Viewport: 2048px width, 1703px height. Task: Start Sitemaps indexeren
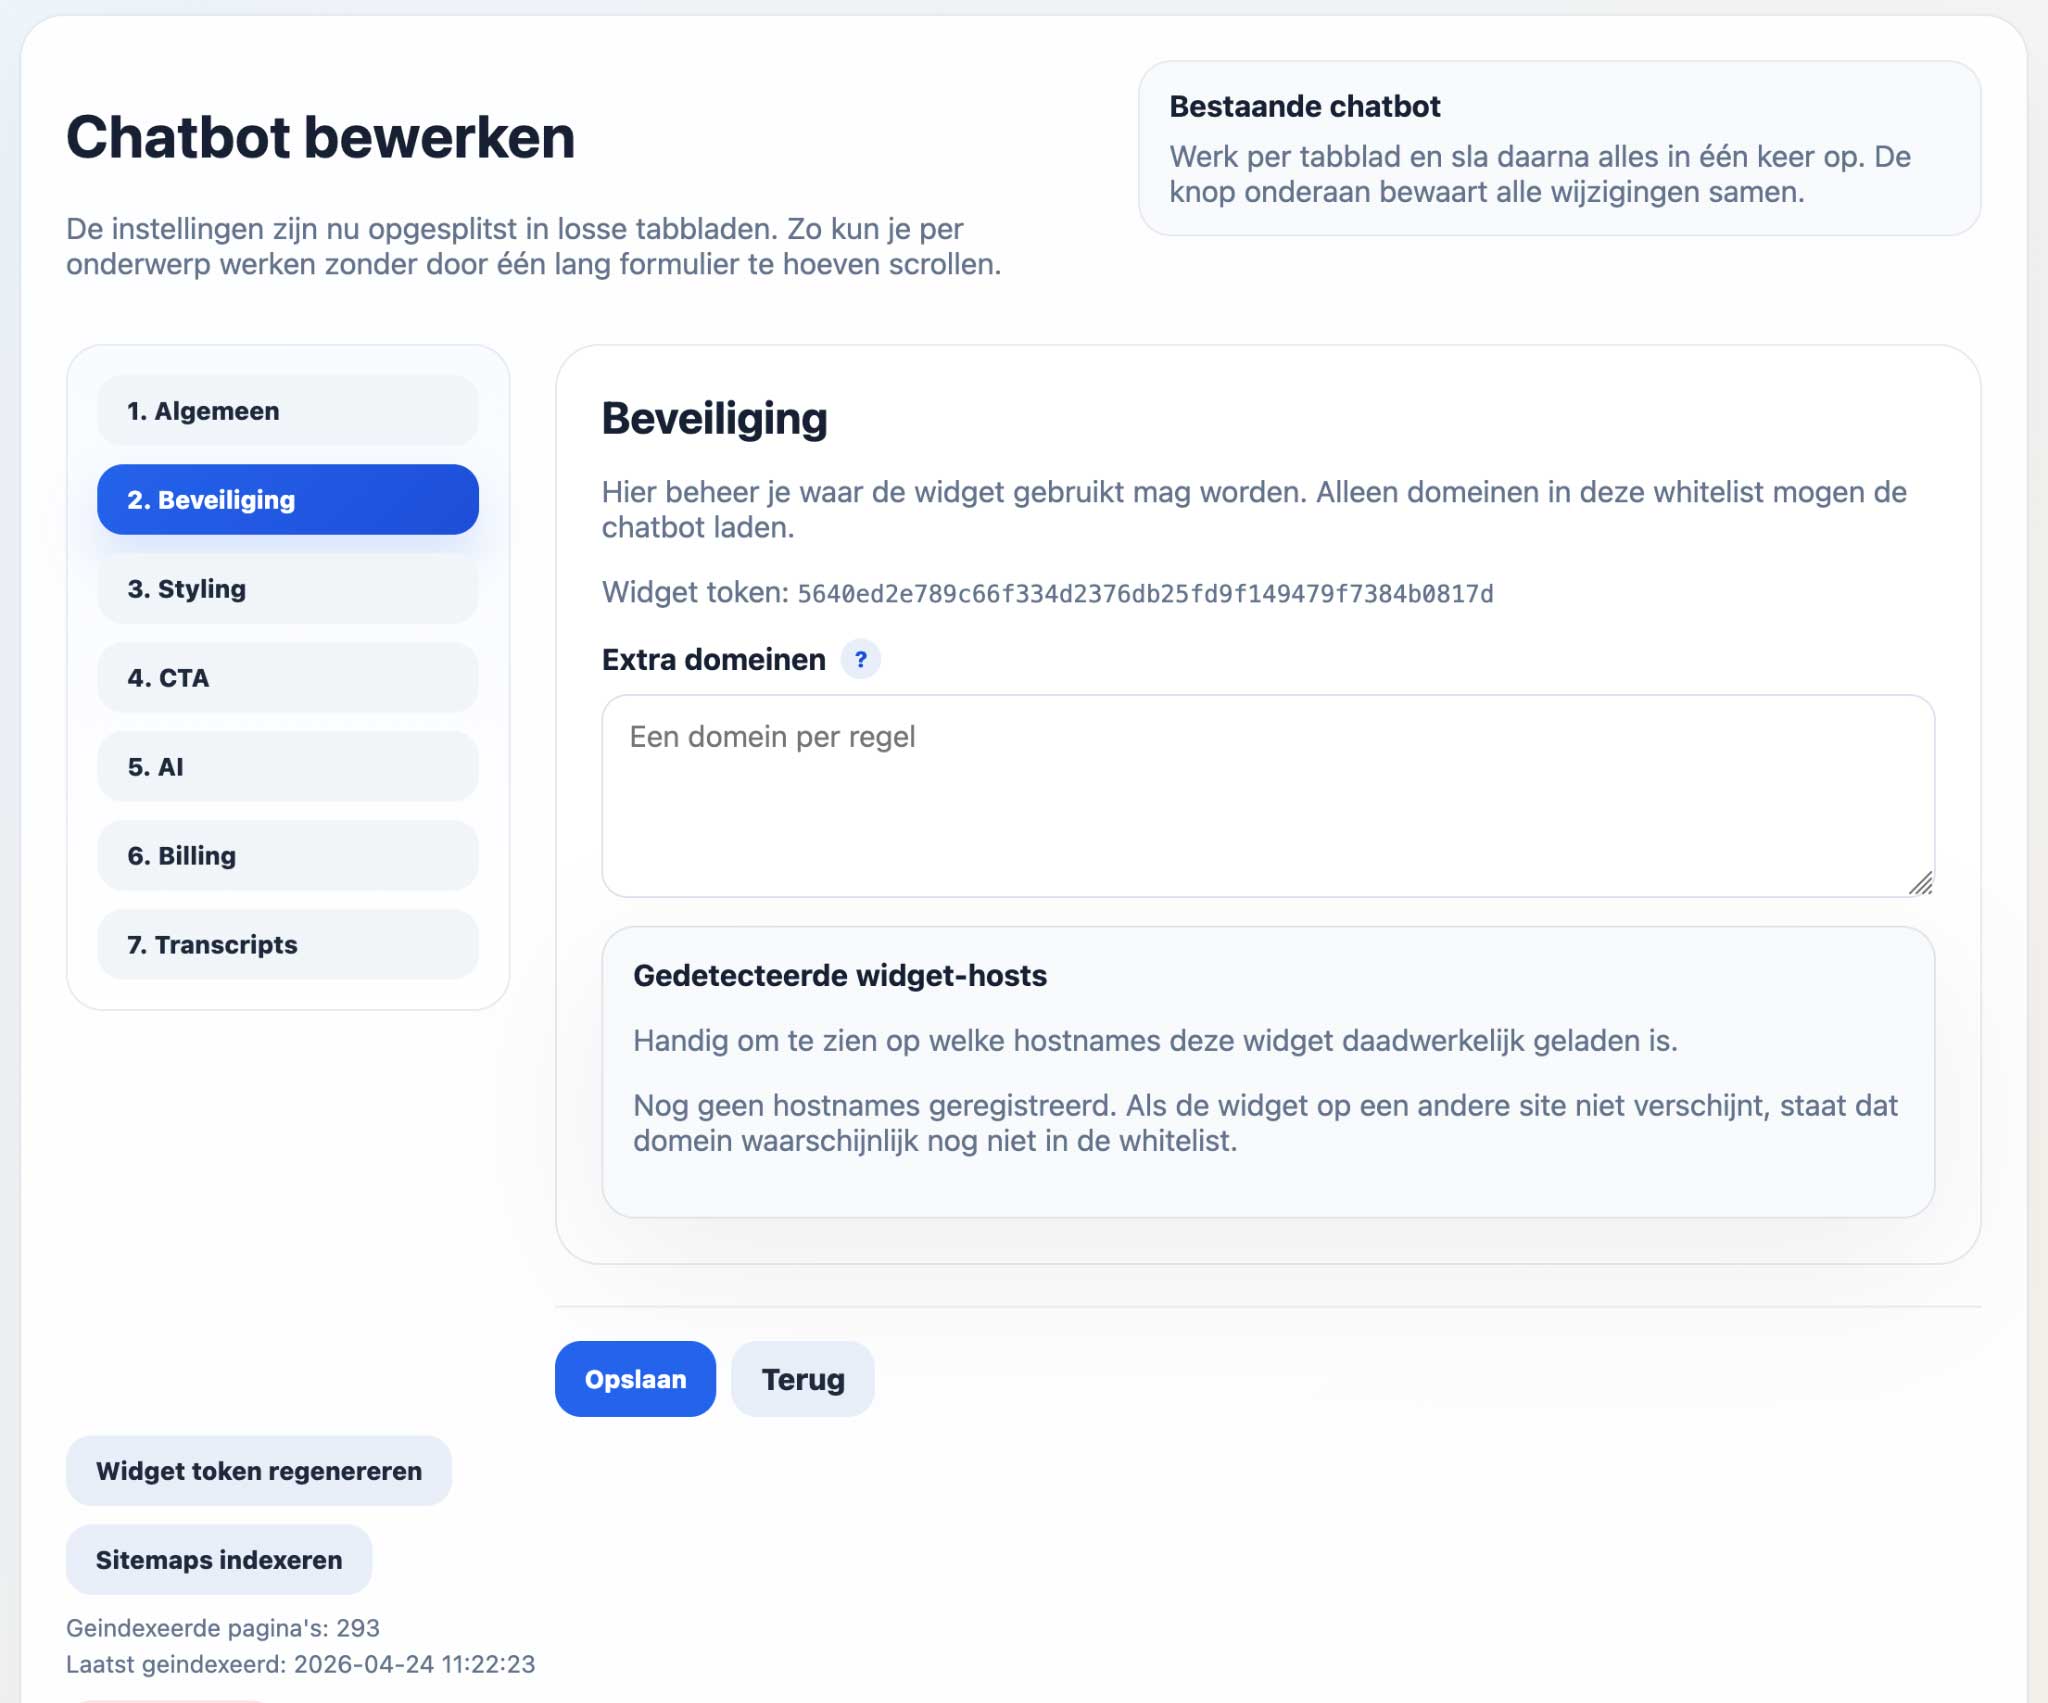pos(219,1560)
